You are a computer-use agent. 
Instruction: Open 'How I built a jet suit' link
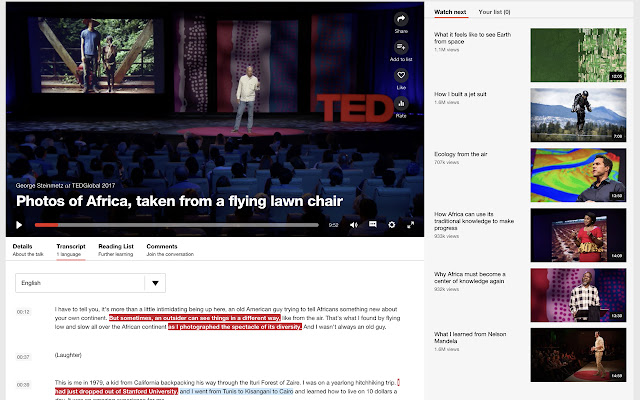coord(460,94)
